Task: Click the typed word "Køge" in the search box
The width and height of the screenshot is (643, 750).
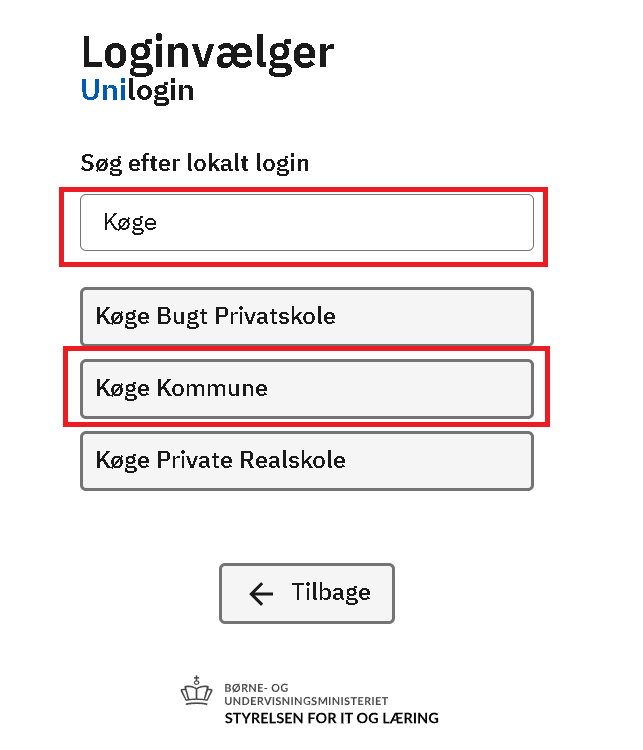Action: [130, 222]
